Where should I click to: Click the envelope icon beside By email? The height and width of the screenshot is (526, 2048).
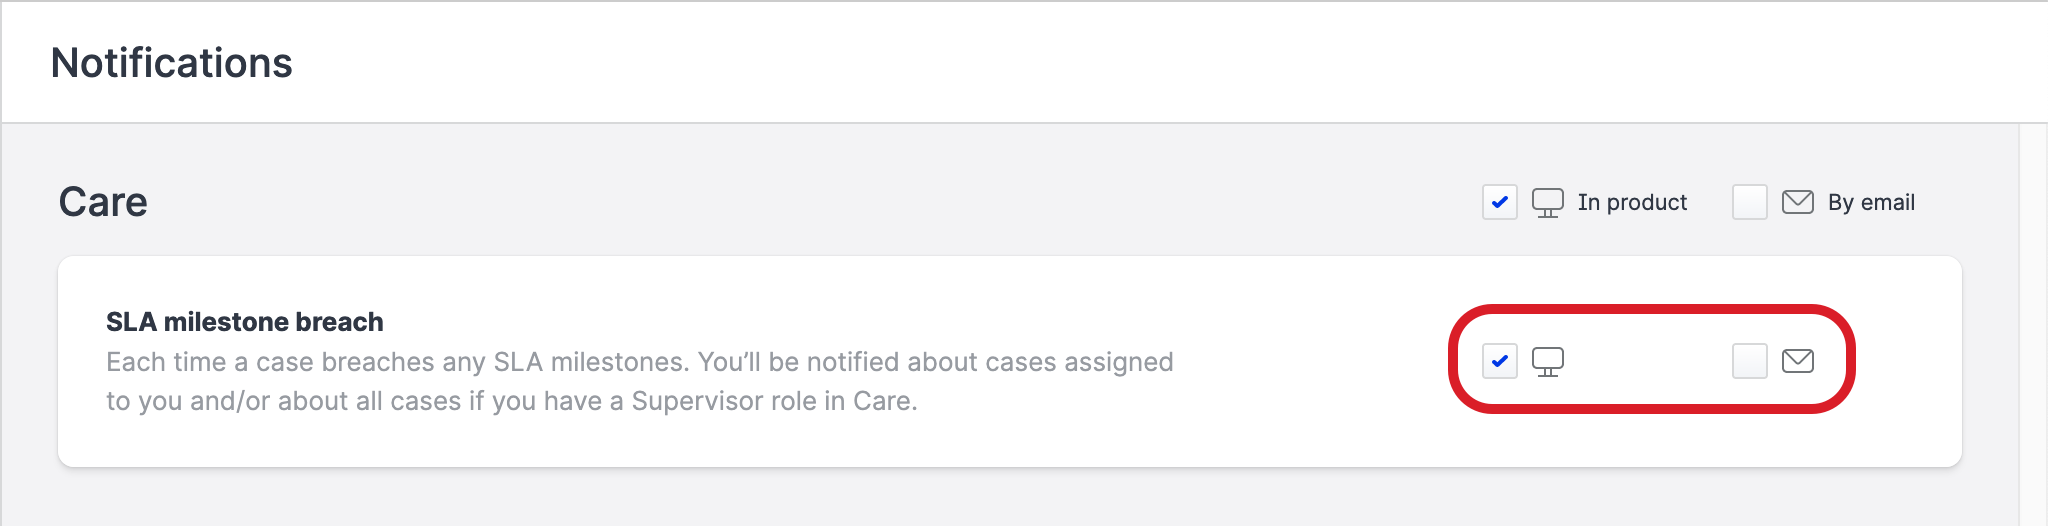tap(1797, 202)
